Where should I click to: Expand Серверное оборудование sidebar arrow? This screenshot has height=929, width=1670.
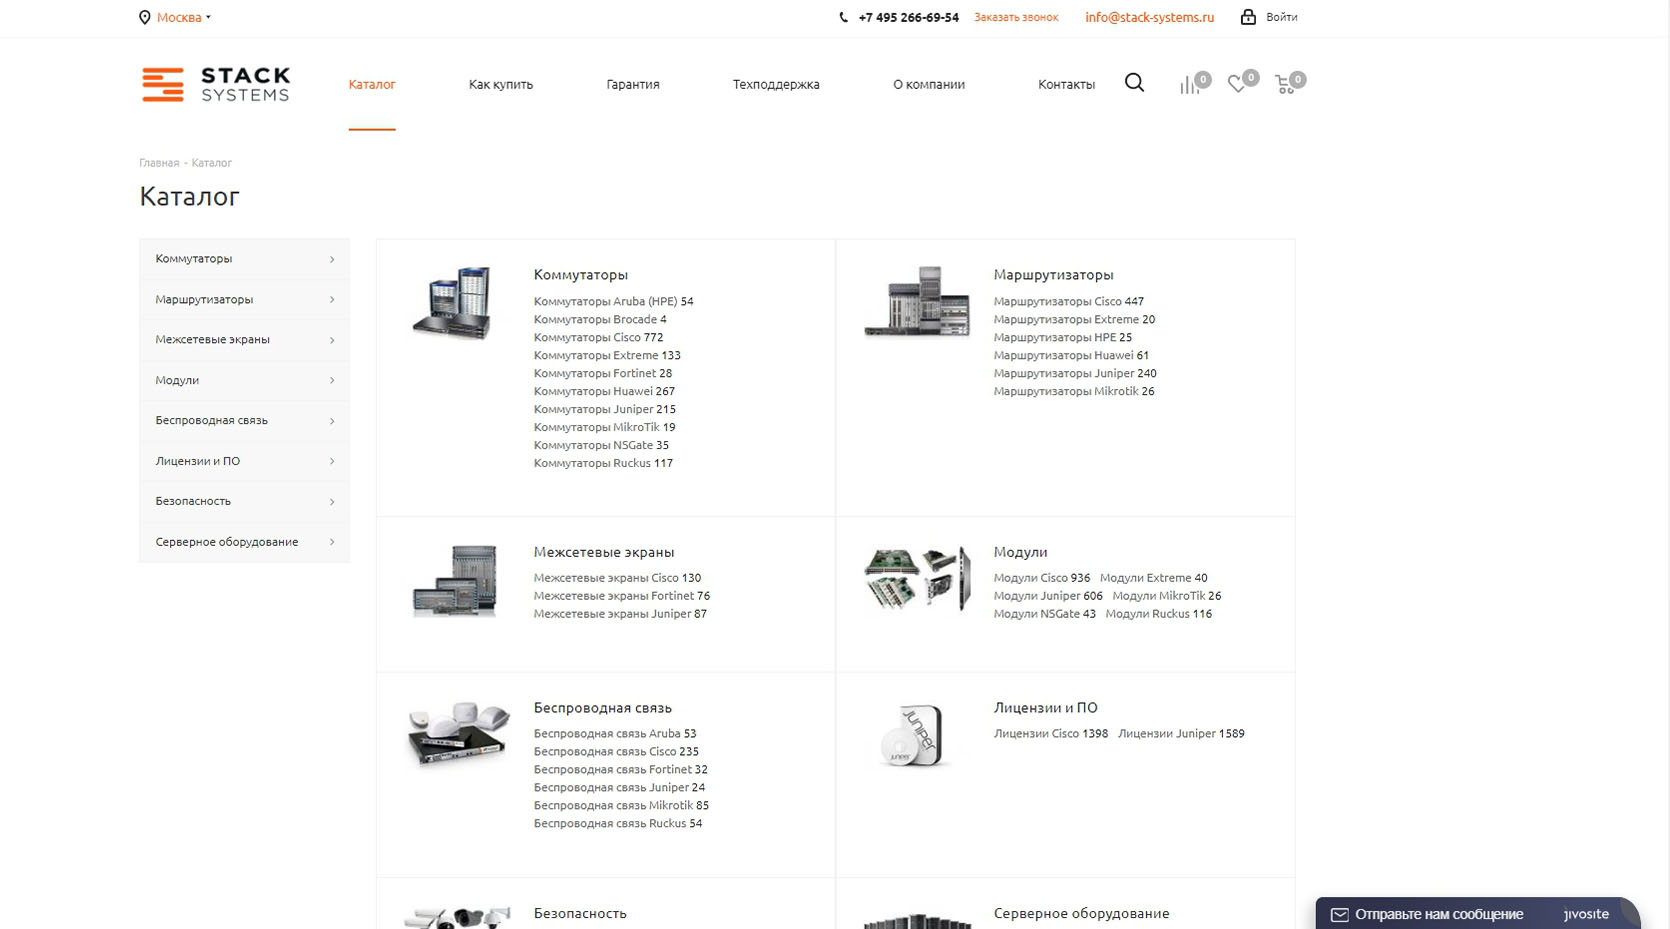coord(332,542)
